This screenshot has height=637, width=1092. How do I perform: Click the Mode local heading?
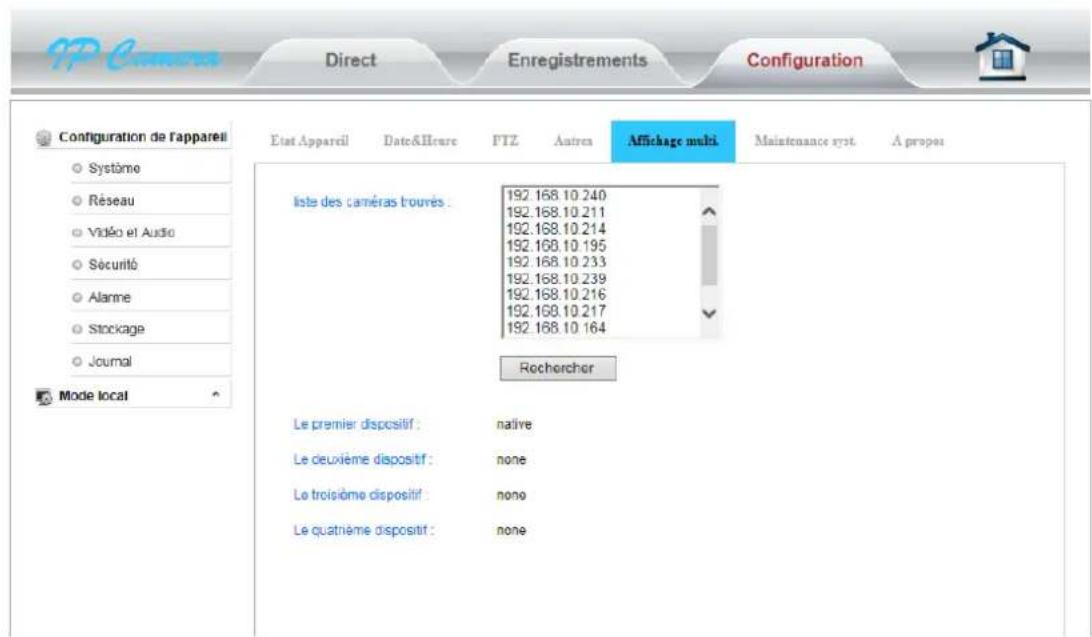tap(93, 396)
